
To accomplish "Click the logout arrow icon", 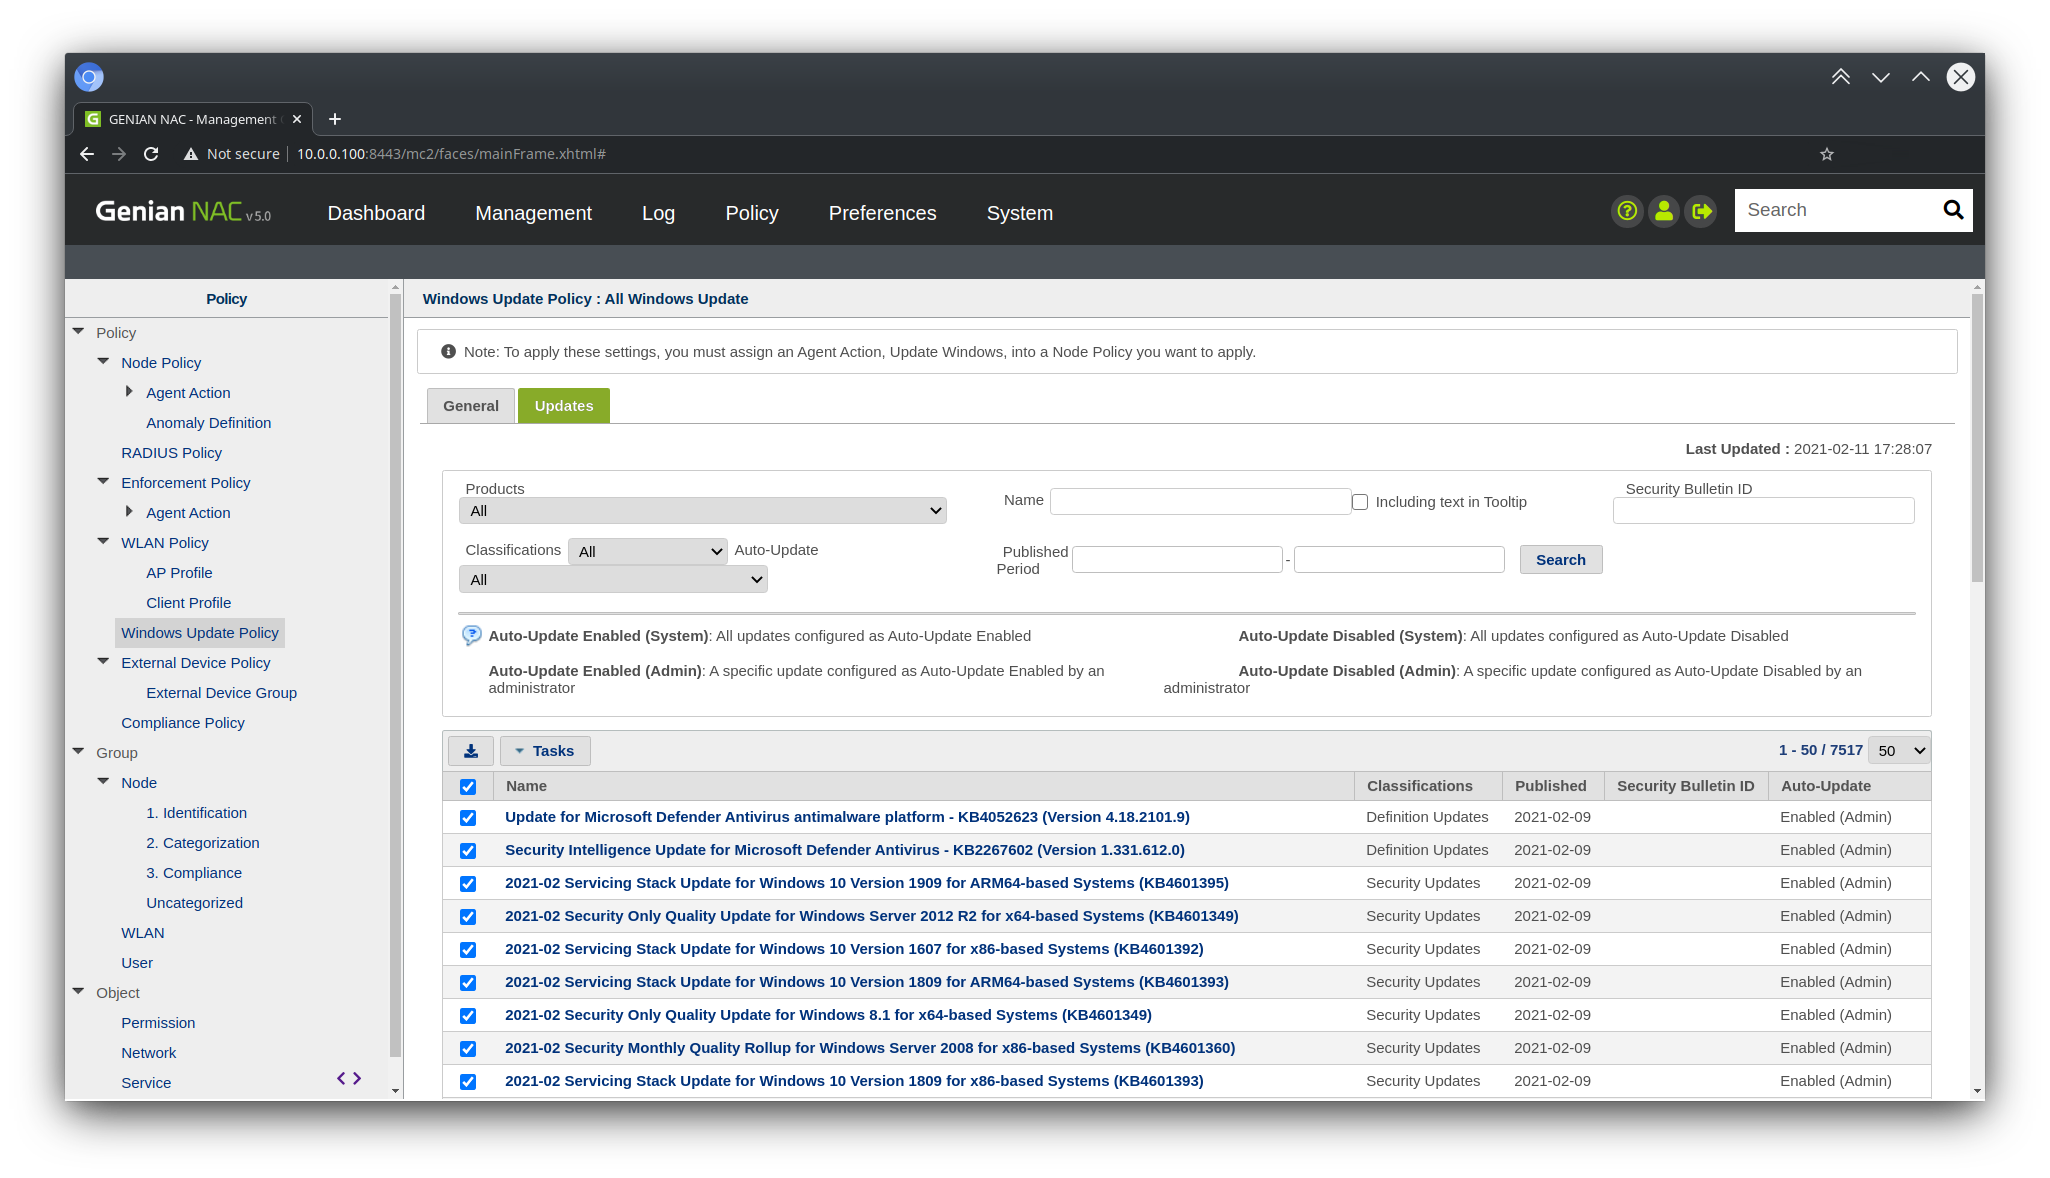I will click(1701, 211).
